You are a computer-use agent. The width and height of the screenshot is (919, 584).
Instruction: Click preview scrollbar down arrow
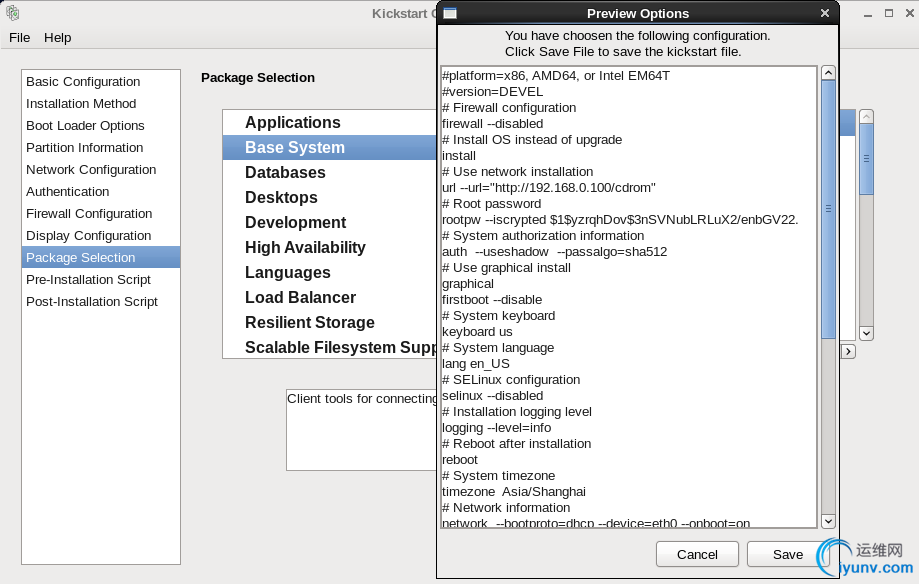tap(828, 521)
